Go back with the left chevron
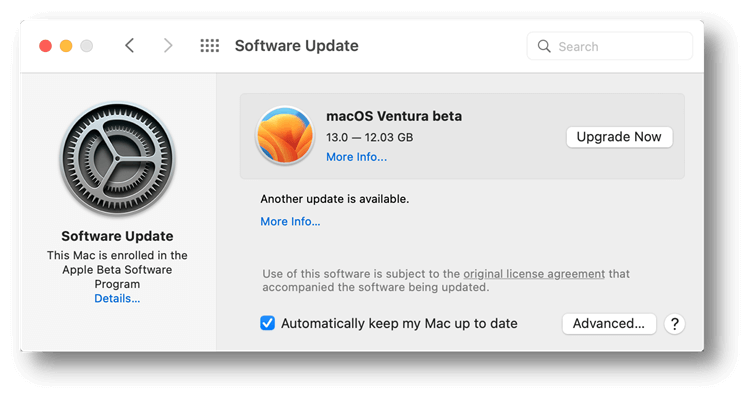The width and height of the screenshot is (750, 398). point(130,46)
